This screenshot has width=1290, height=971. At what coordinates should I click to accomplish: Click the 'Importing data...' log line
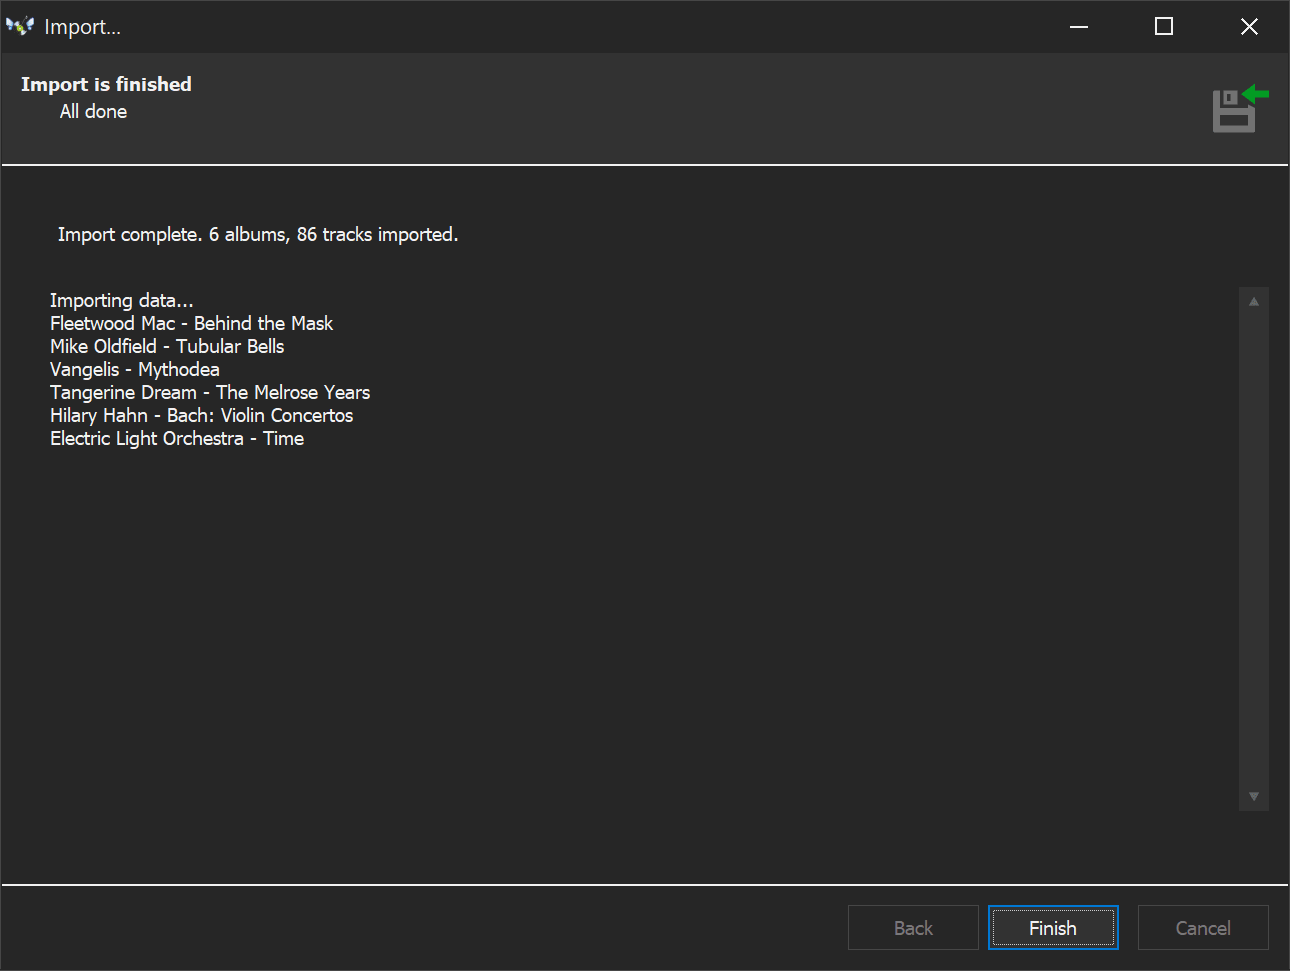click(x=121, y=300)
